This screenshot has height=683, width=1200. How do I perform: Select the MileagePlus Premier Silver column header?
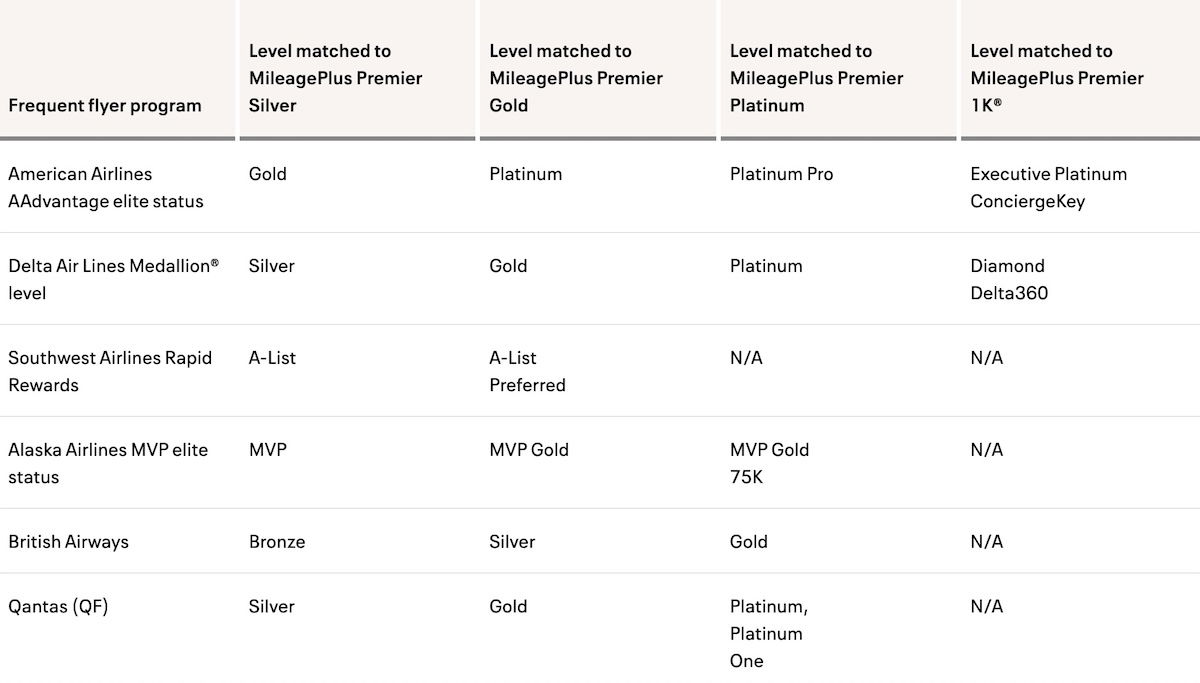click(x=335, y=78)
